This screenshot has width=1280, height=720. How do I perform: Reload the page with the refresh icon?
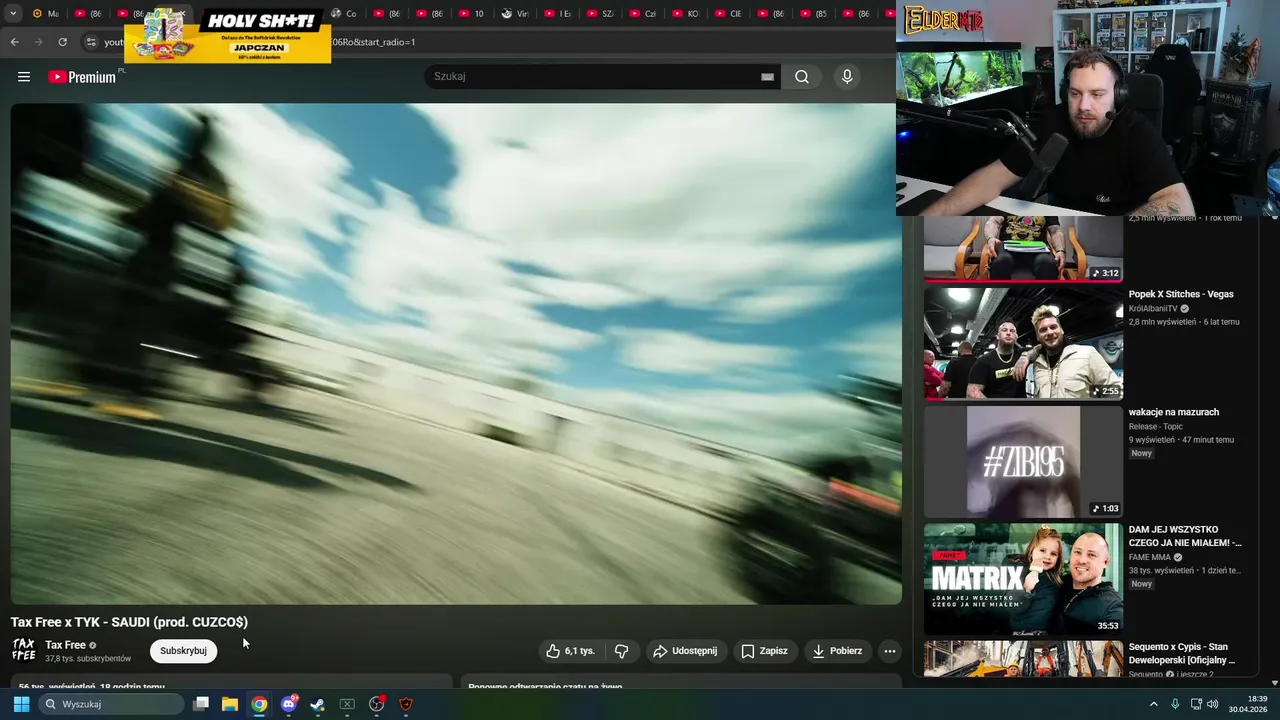62,42
